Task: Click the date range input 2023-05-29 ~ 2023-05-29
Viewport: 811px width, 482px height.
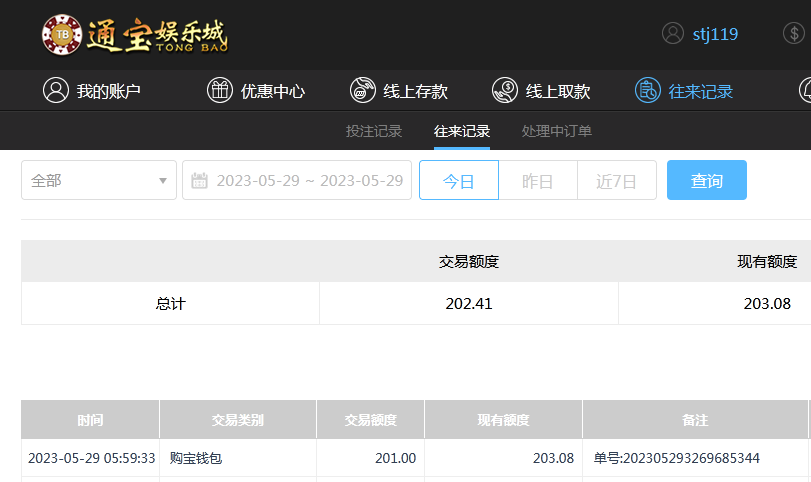Action: pos(297,180)
